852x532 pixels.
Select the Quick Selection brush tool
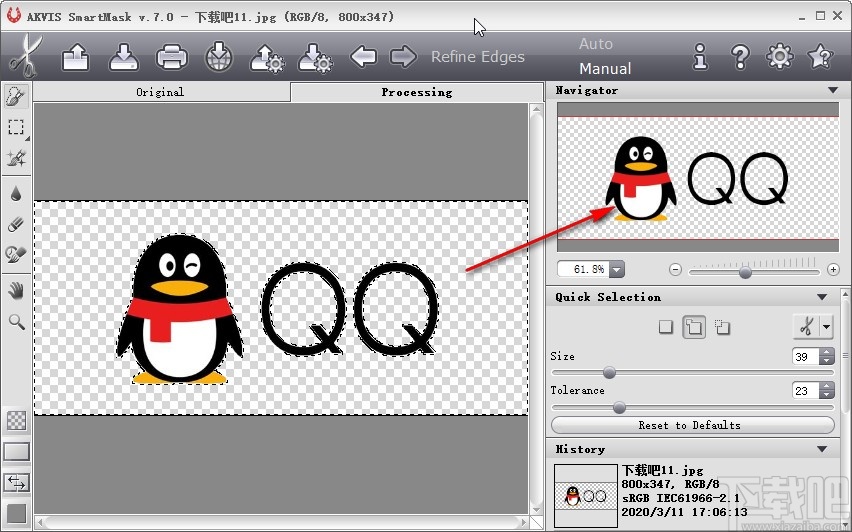click(16, 96)
